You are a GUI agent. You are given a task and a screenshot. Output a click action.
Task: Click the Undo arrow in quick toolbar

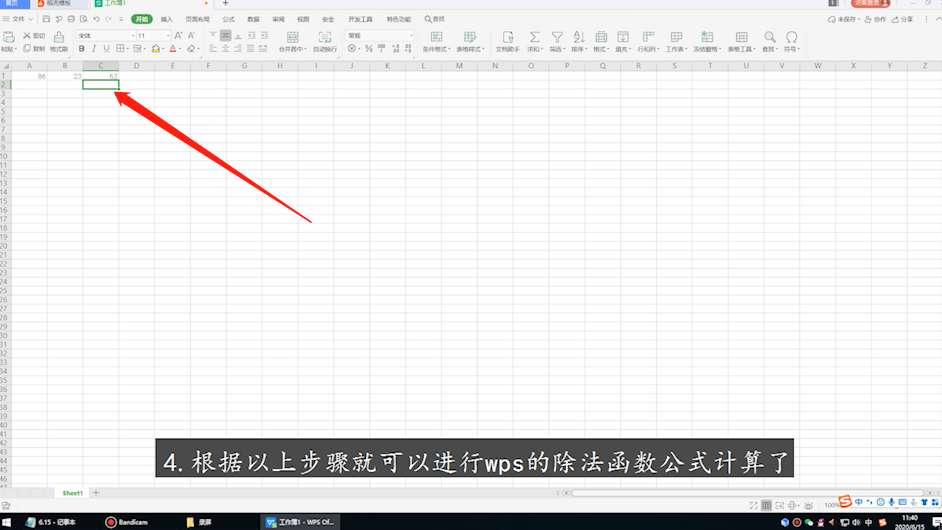[x=96, y=19]
